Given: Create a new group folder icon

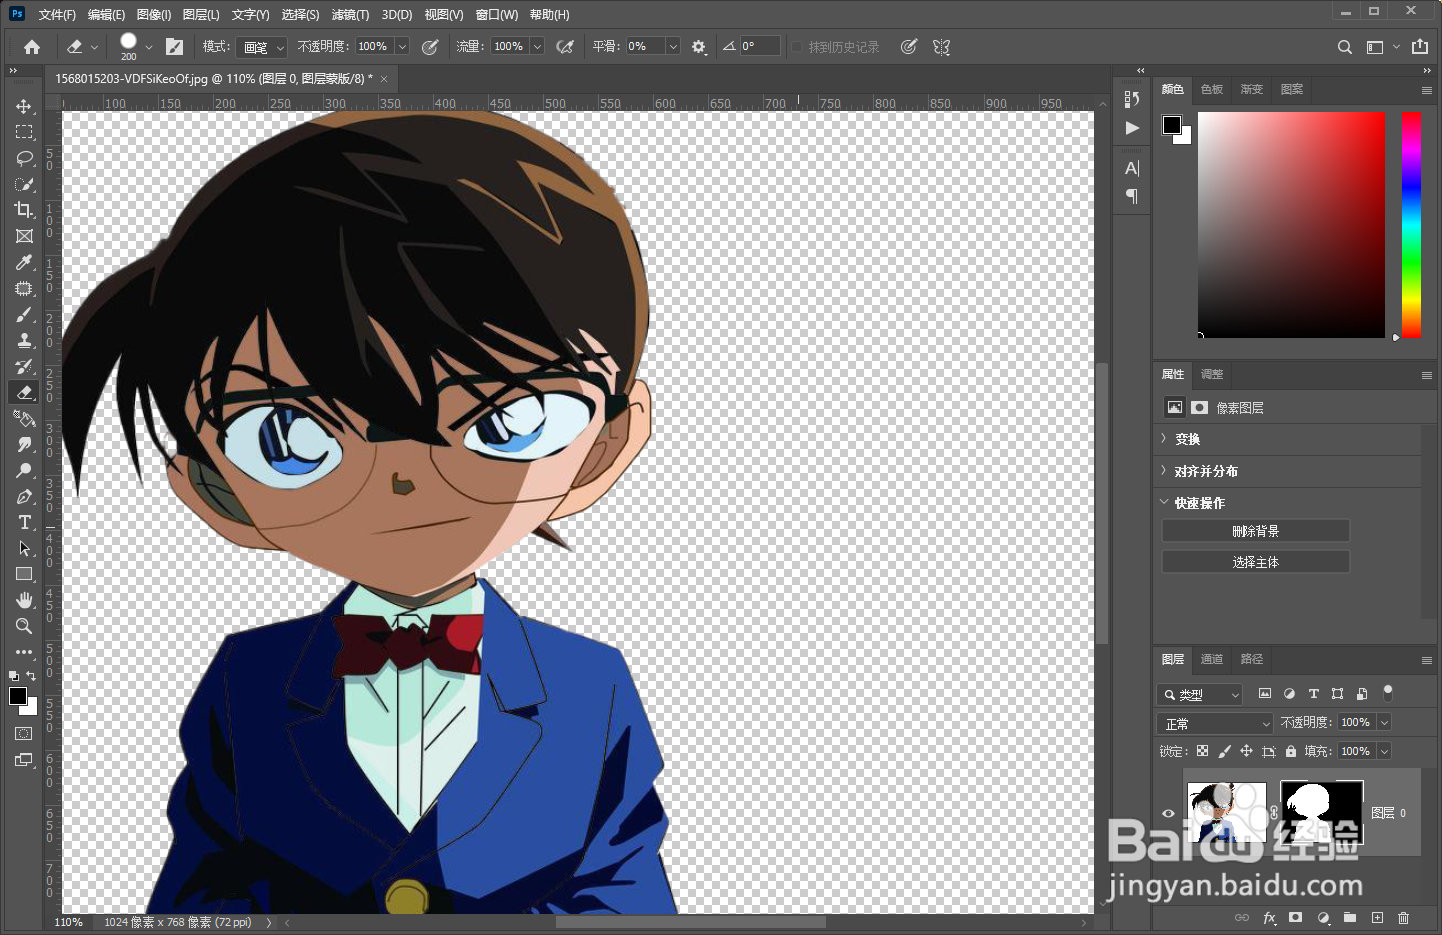Looking at the screenshot, I should click(1350, 917).
